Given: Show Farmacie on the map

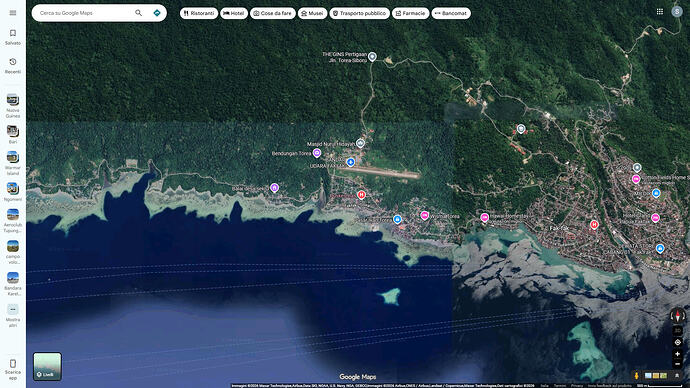Looking at the screenshot, I should [x=411, y=13].
